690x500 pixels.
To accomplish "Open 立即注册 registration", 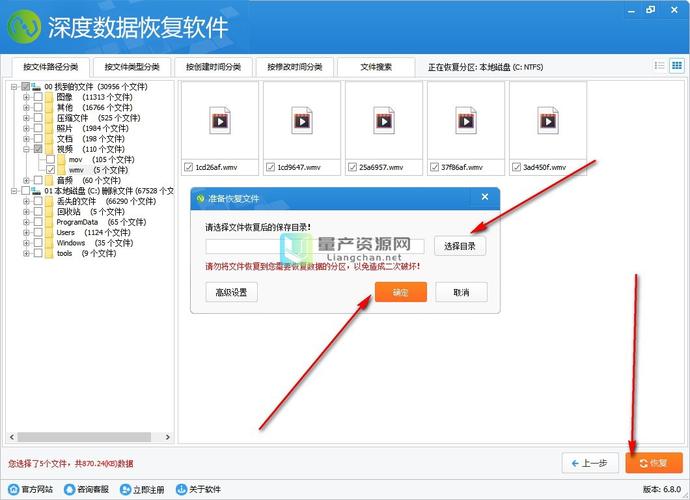I will (x=142, y=489).
